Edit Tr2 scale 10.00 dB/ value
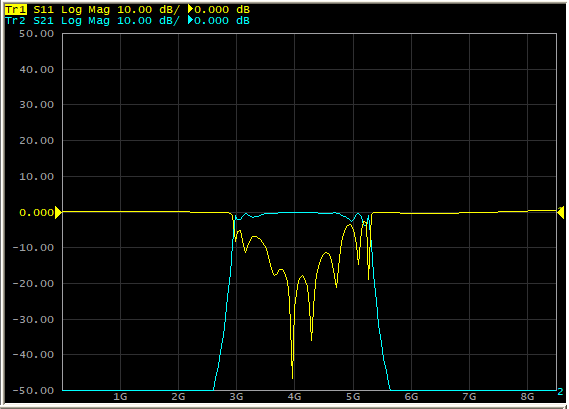569x409 pixels. [x=148, y=21]
